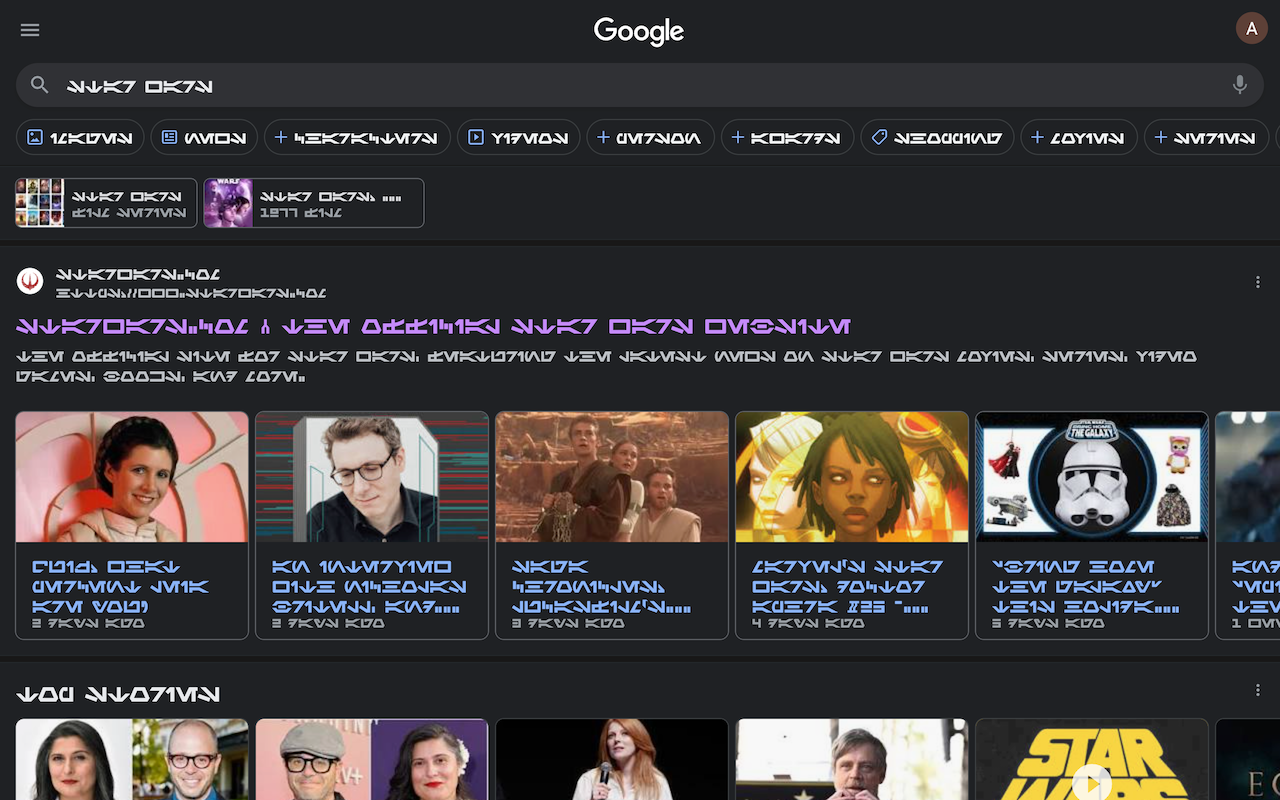Select the 1977 film disambiguation card

[x=313, y=202]
